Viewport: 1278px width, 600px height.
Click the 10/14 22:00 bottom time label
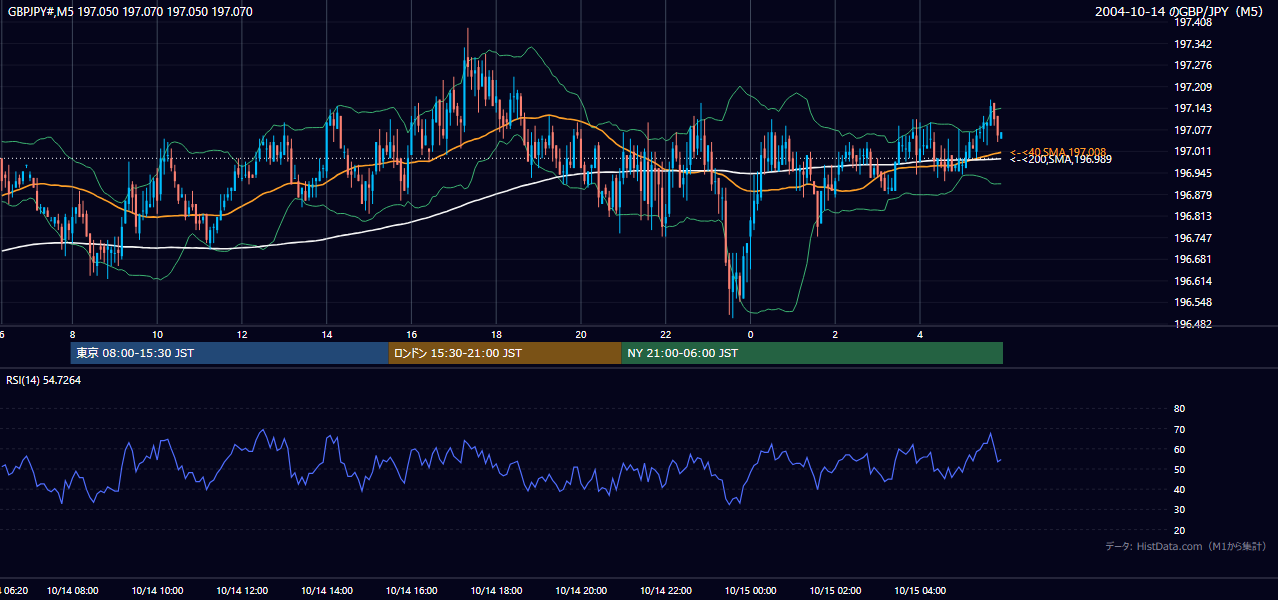click(x=666, y=590)
